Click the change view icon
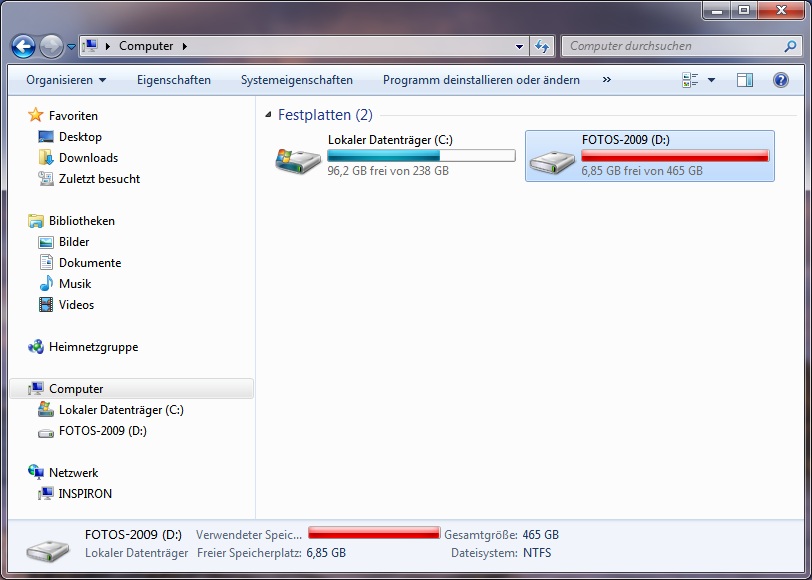 pos(690,80)
